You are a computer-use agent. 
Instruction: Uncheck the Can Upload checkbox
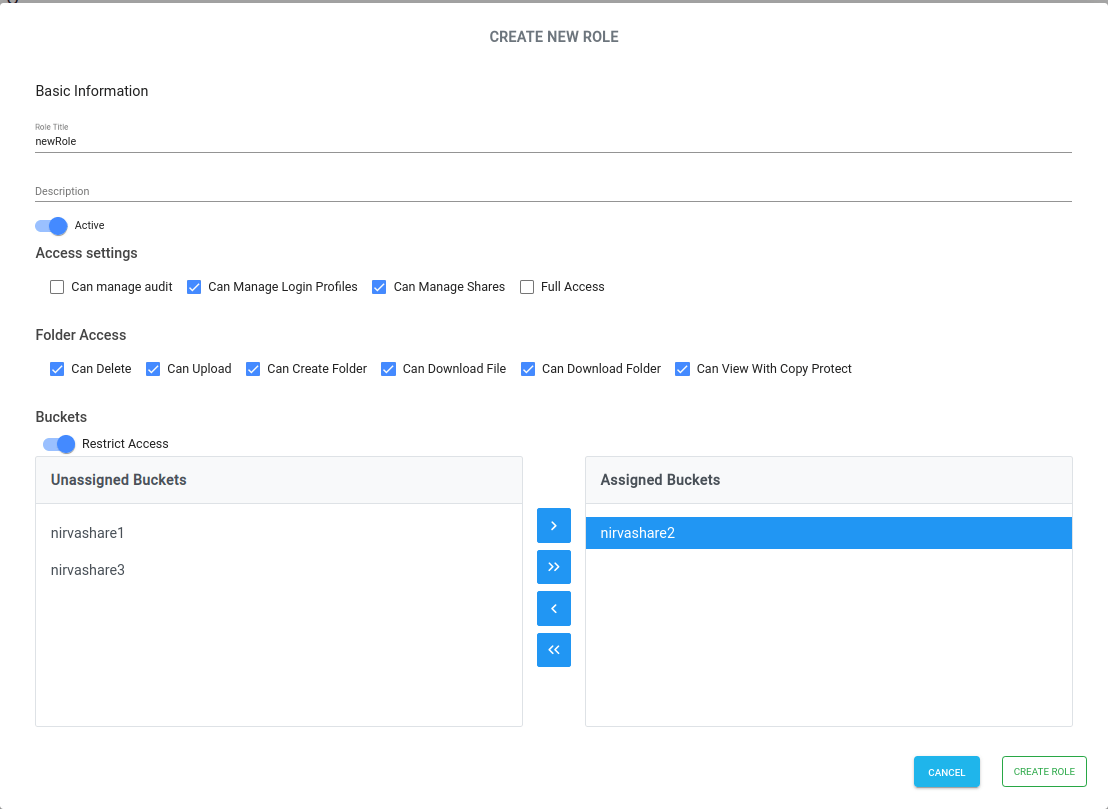click(153, 369)
